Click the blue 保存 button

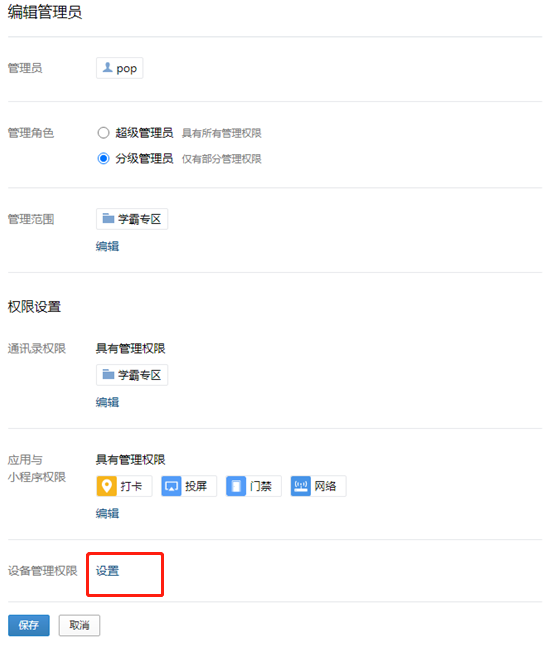point(29,625)
